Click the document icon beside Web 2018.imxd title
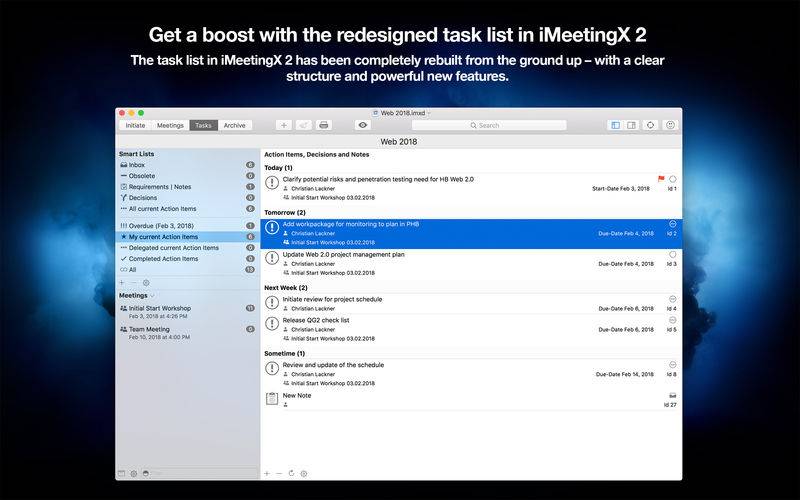This screenshot has height=500, width=800. pos(376,113)
